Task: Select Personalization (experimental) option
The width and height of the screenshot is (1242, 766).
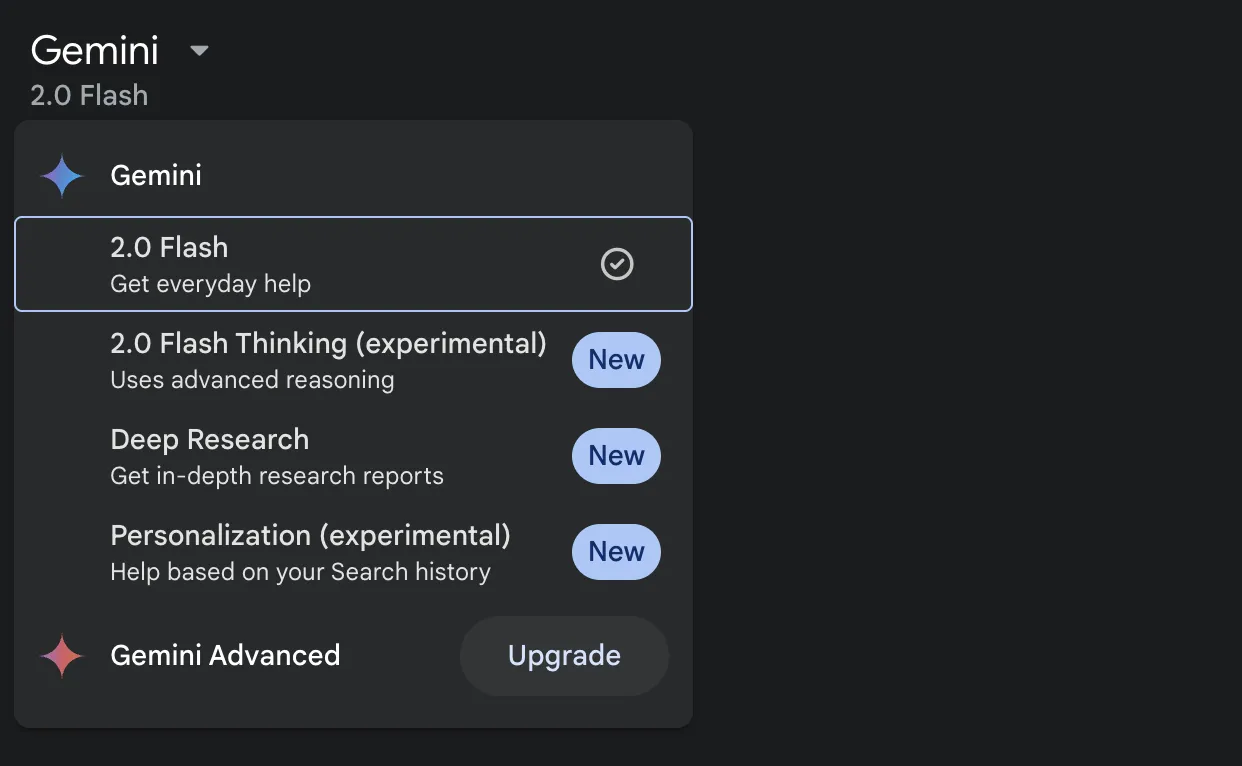Action: (353, 552)
